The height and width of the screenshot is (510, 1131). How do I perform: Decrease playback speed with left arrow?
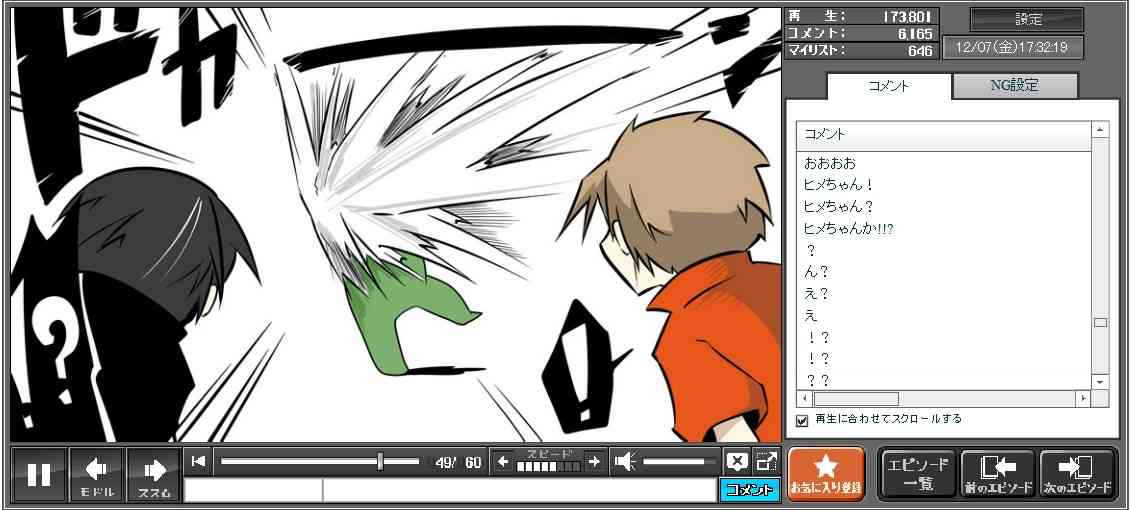pyautogui.click(x=503, y=461)
